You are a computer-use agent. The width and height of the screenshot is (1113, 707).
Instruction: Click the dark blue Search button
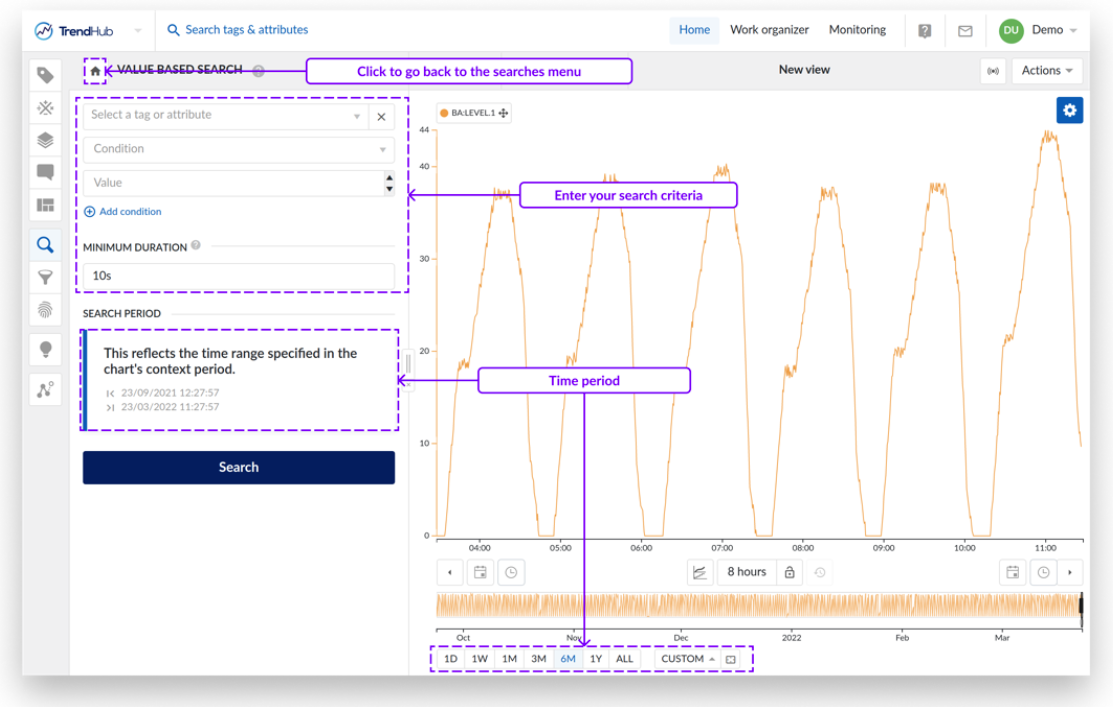(238, 467)
